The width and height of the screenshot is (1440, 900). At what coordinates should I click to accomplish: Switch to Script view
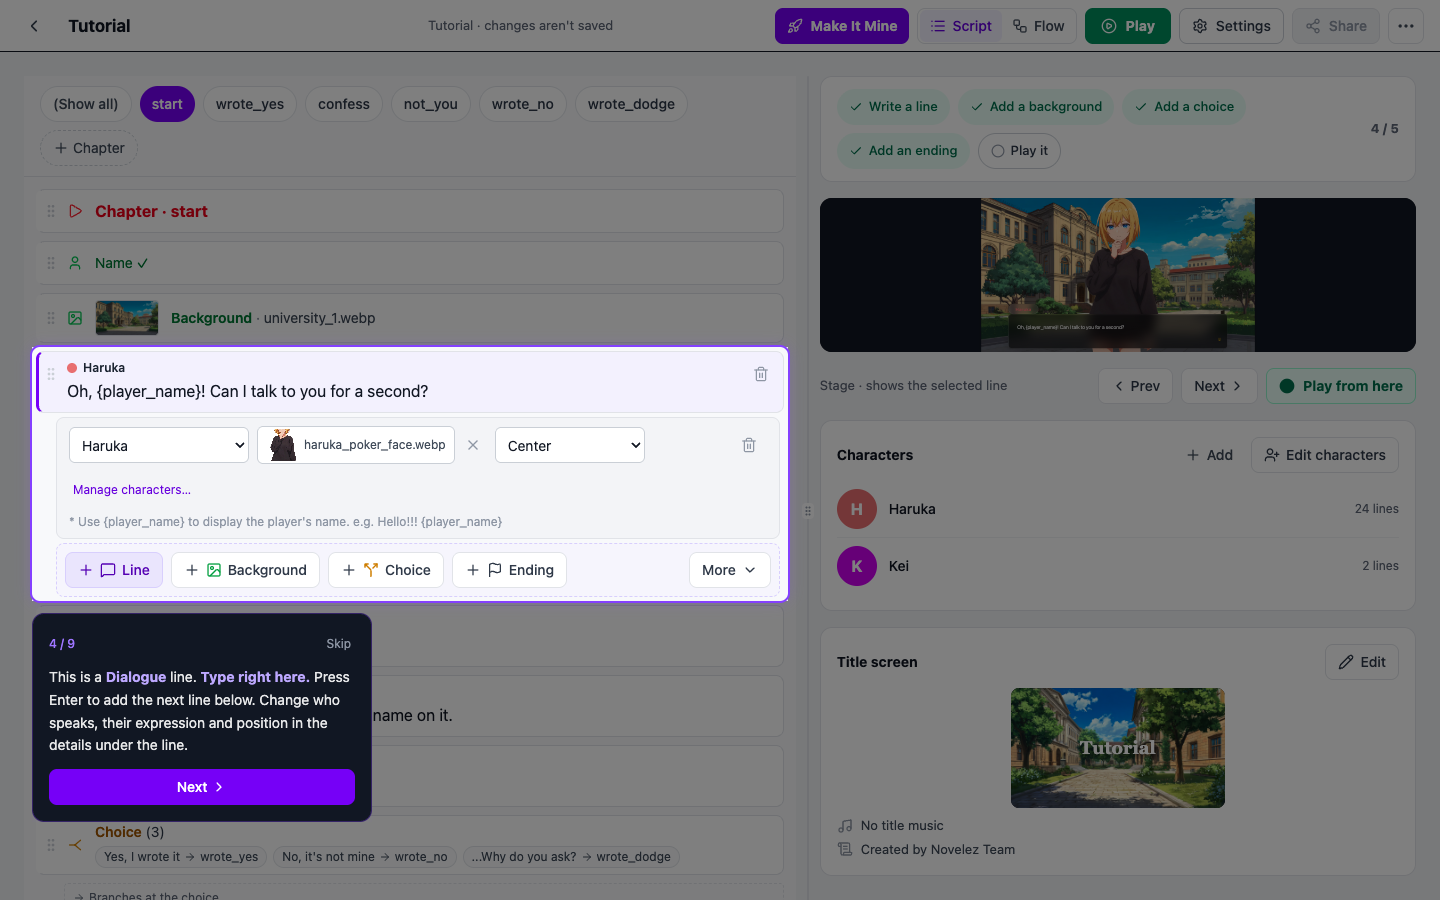pos(961,26)
